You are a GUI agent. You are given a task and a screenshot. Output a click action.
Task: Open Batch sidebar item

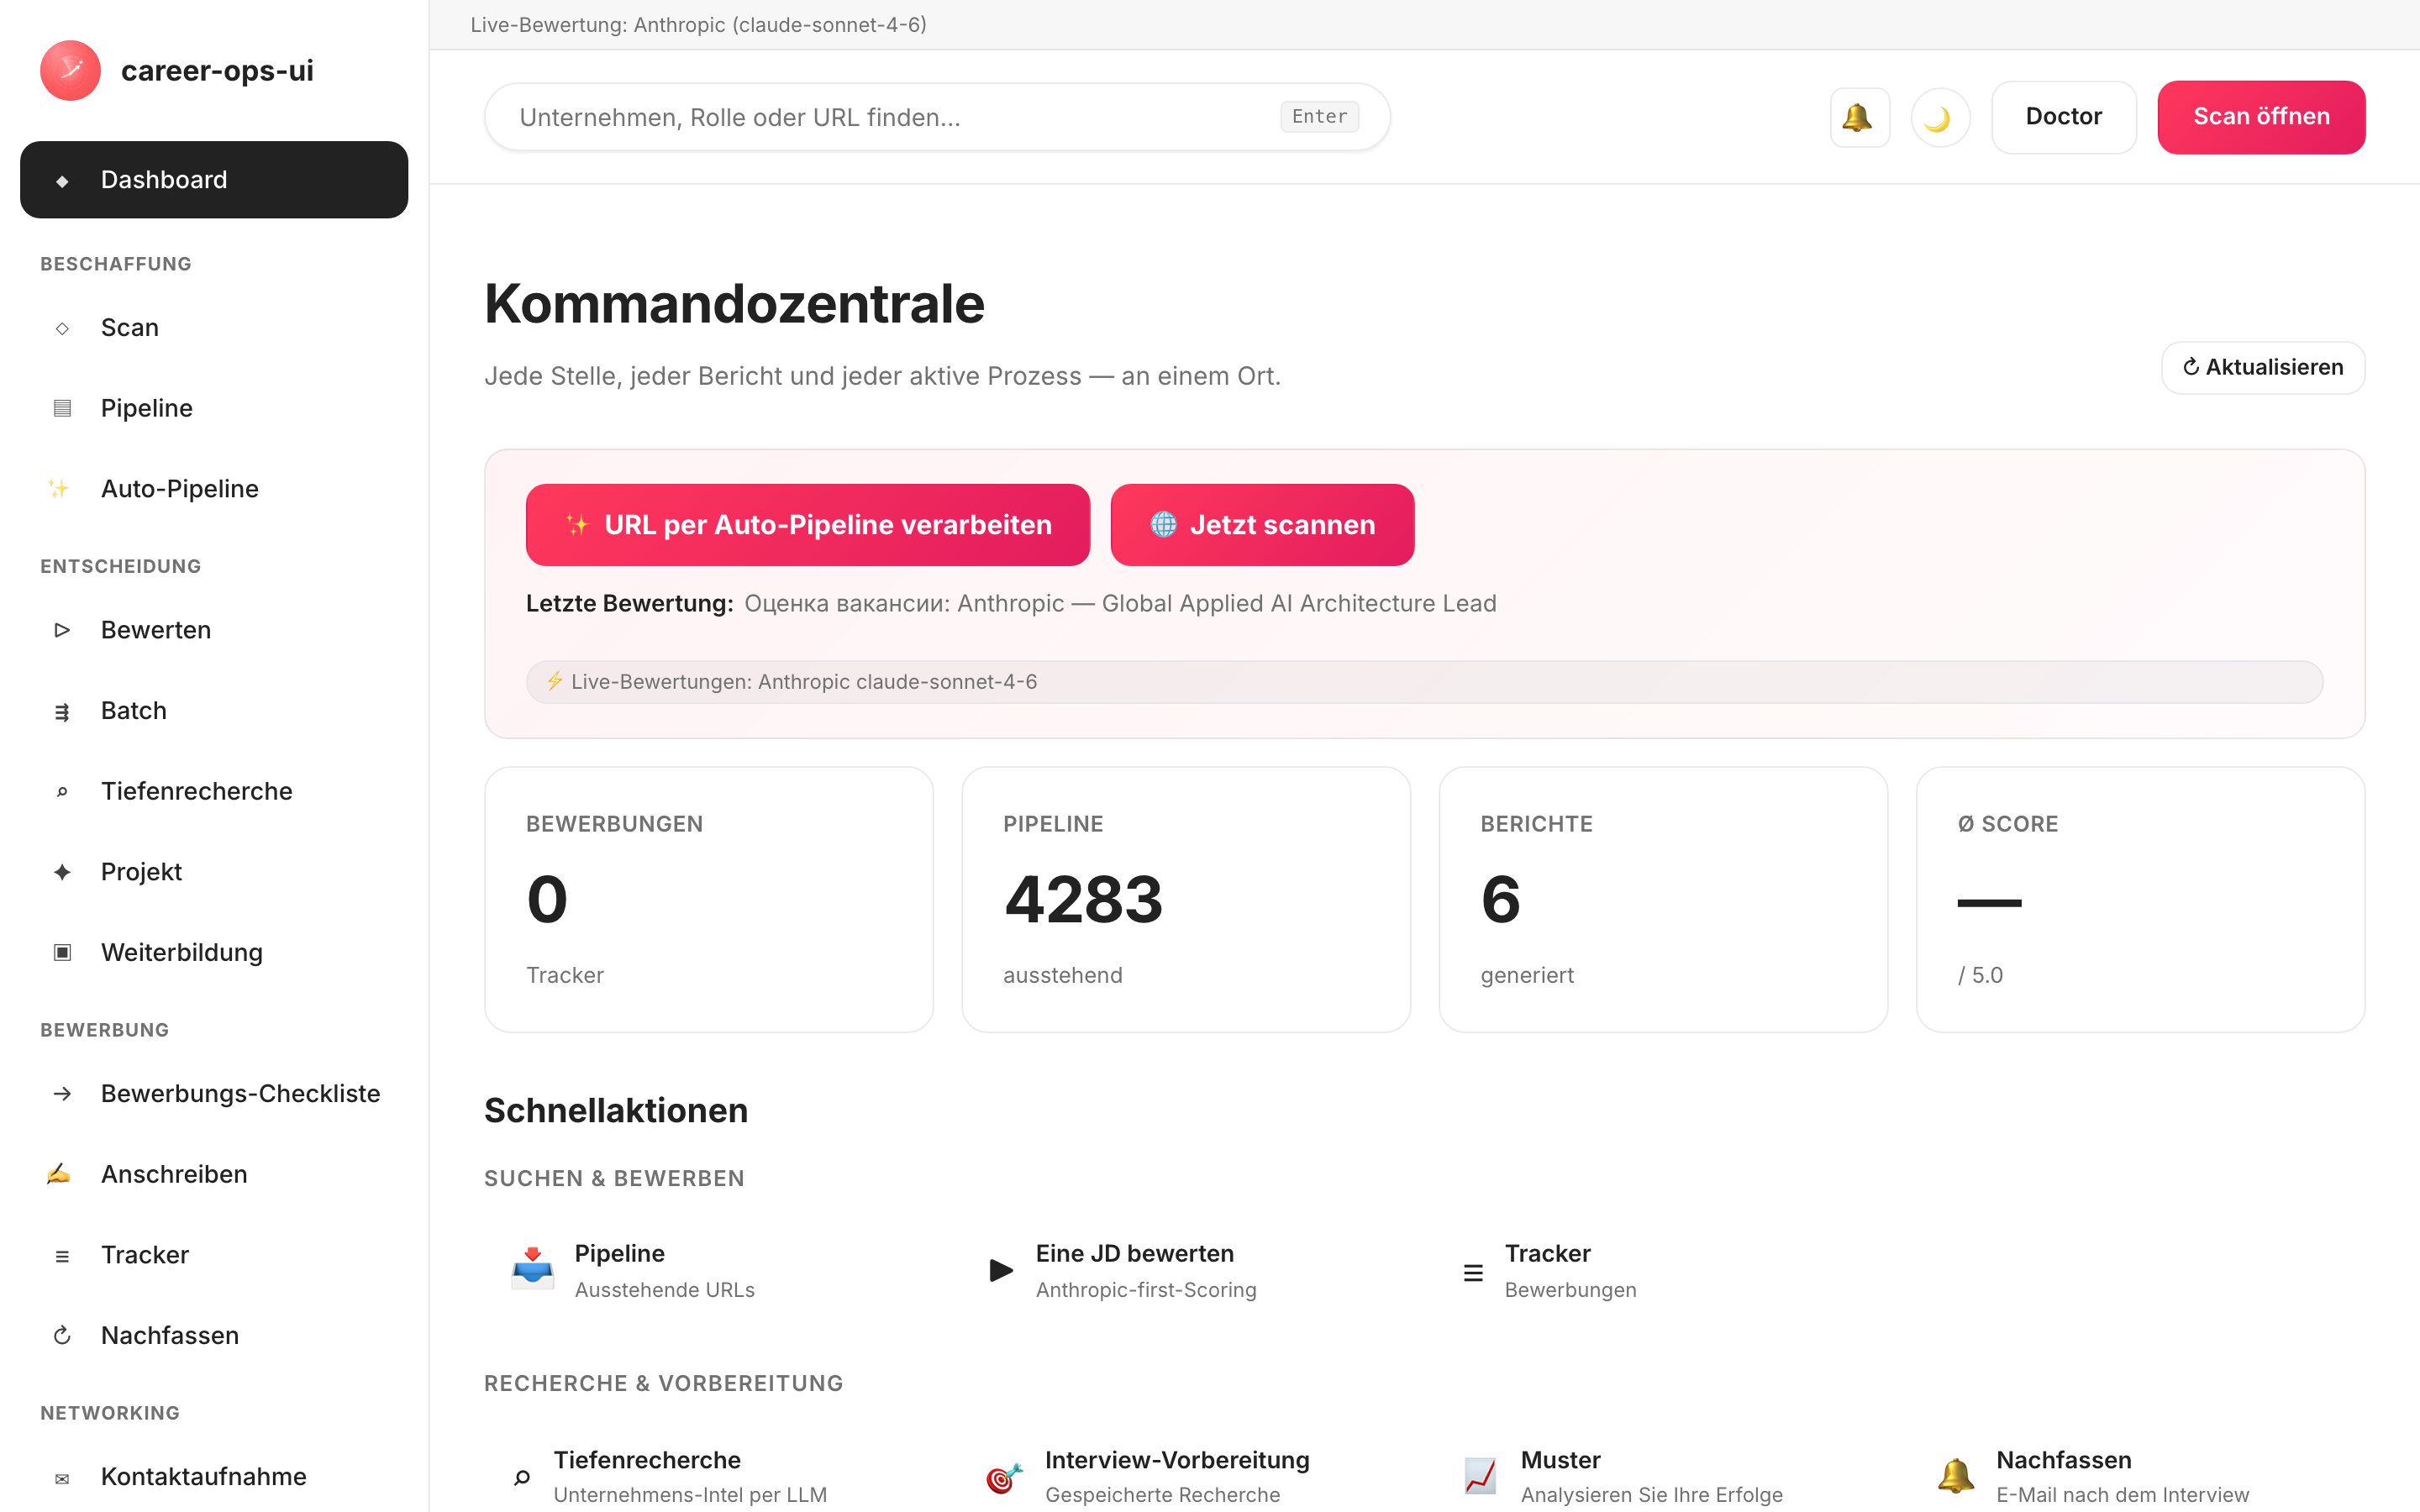(x=214, y=711)
